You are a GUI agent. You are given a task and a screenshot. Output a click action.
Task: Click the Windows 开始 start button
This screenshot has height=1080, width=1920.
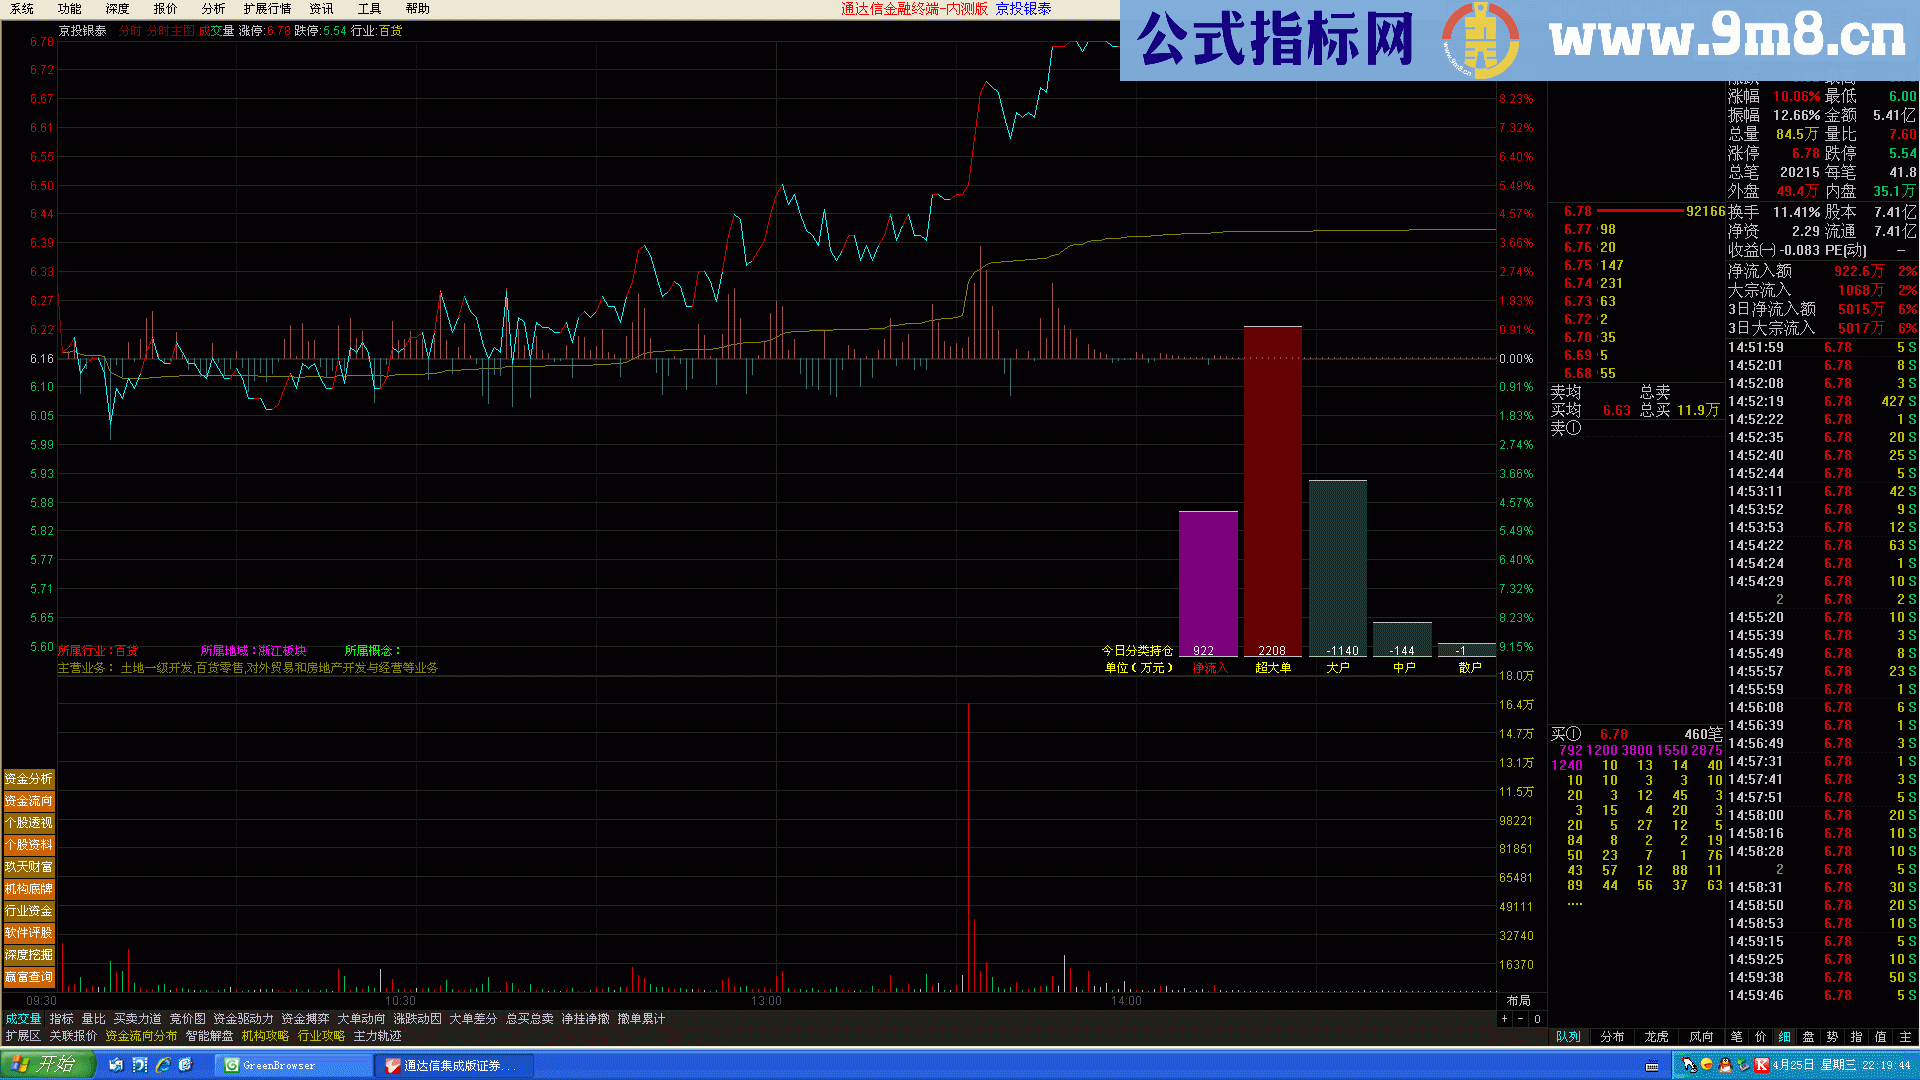click(46, 1065)
